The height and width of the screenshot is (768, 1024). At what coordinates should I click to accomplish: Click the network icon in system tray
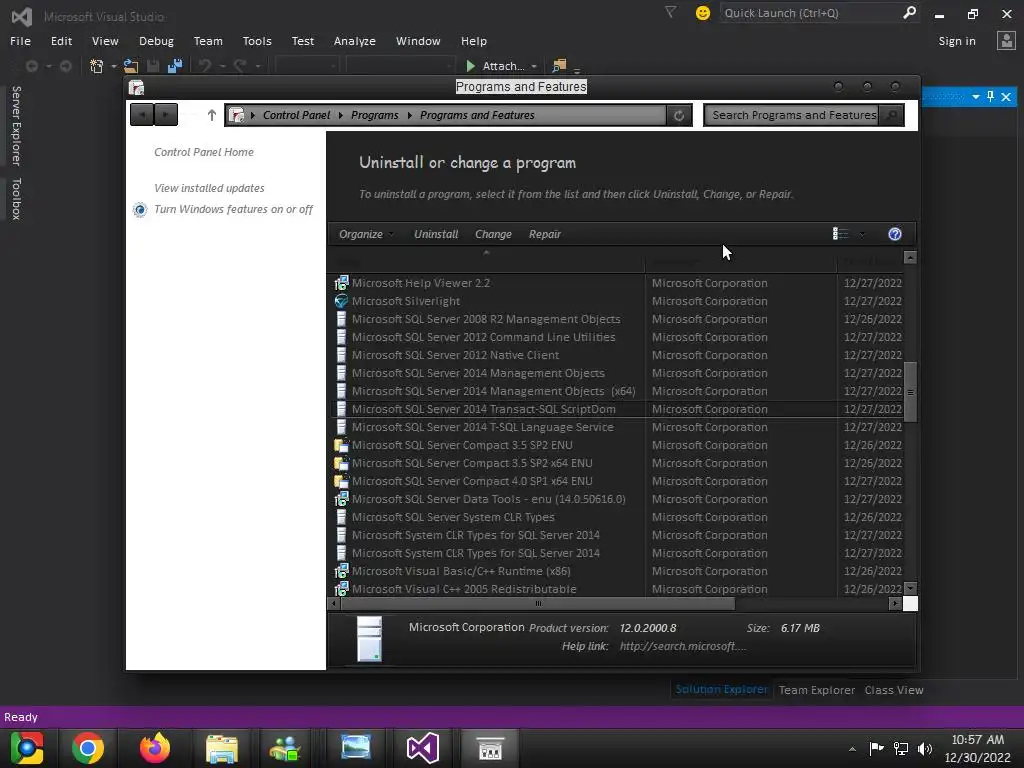pos(901,748)
